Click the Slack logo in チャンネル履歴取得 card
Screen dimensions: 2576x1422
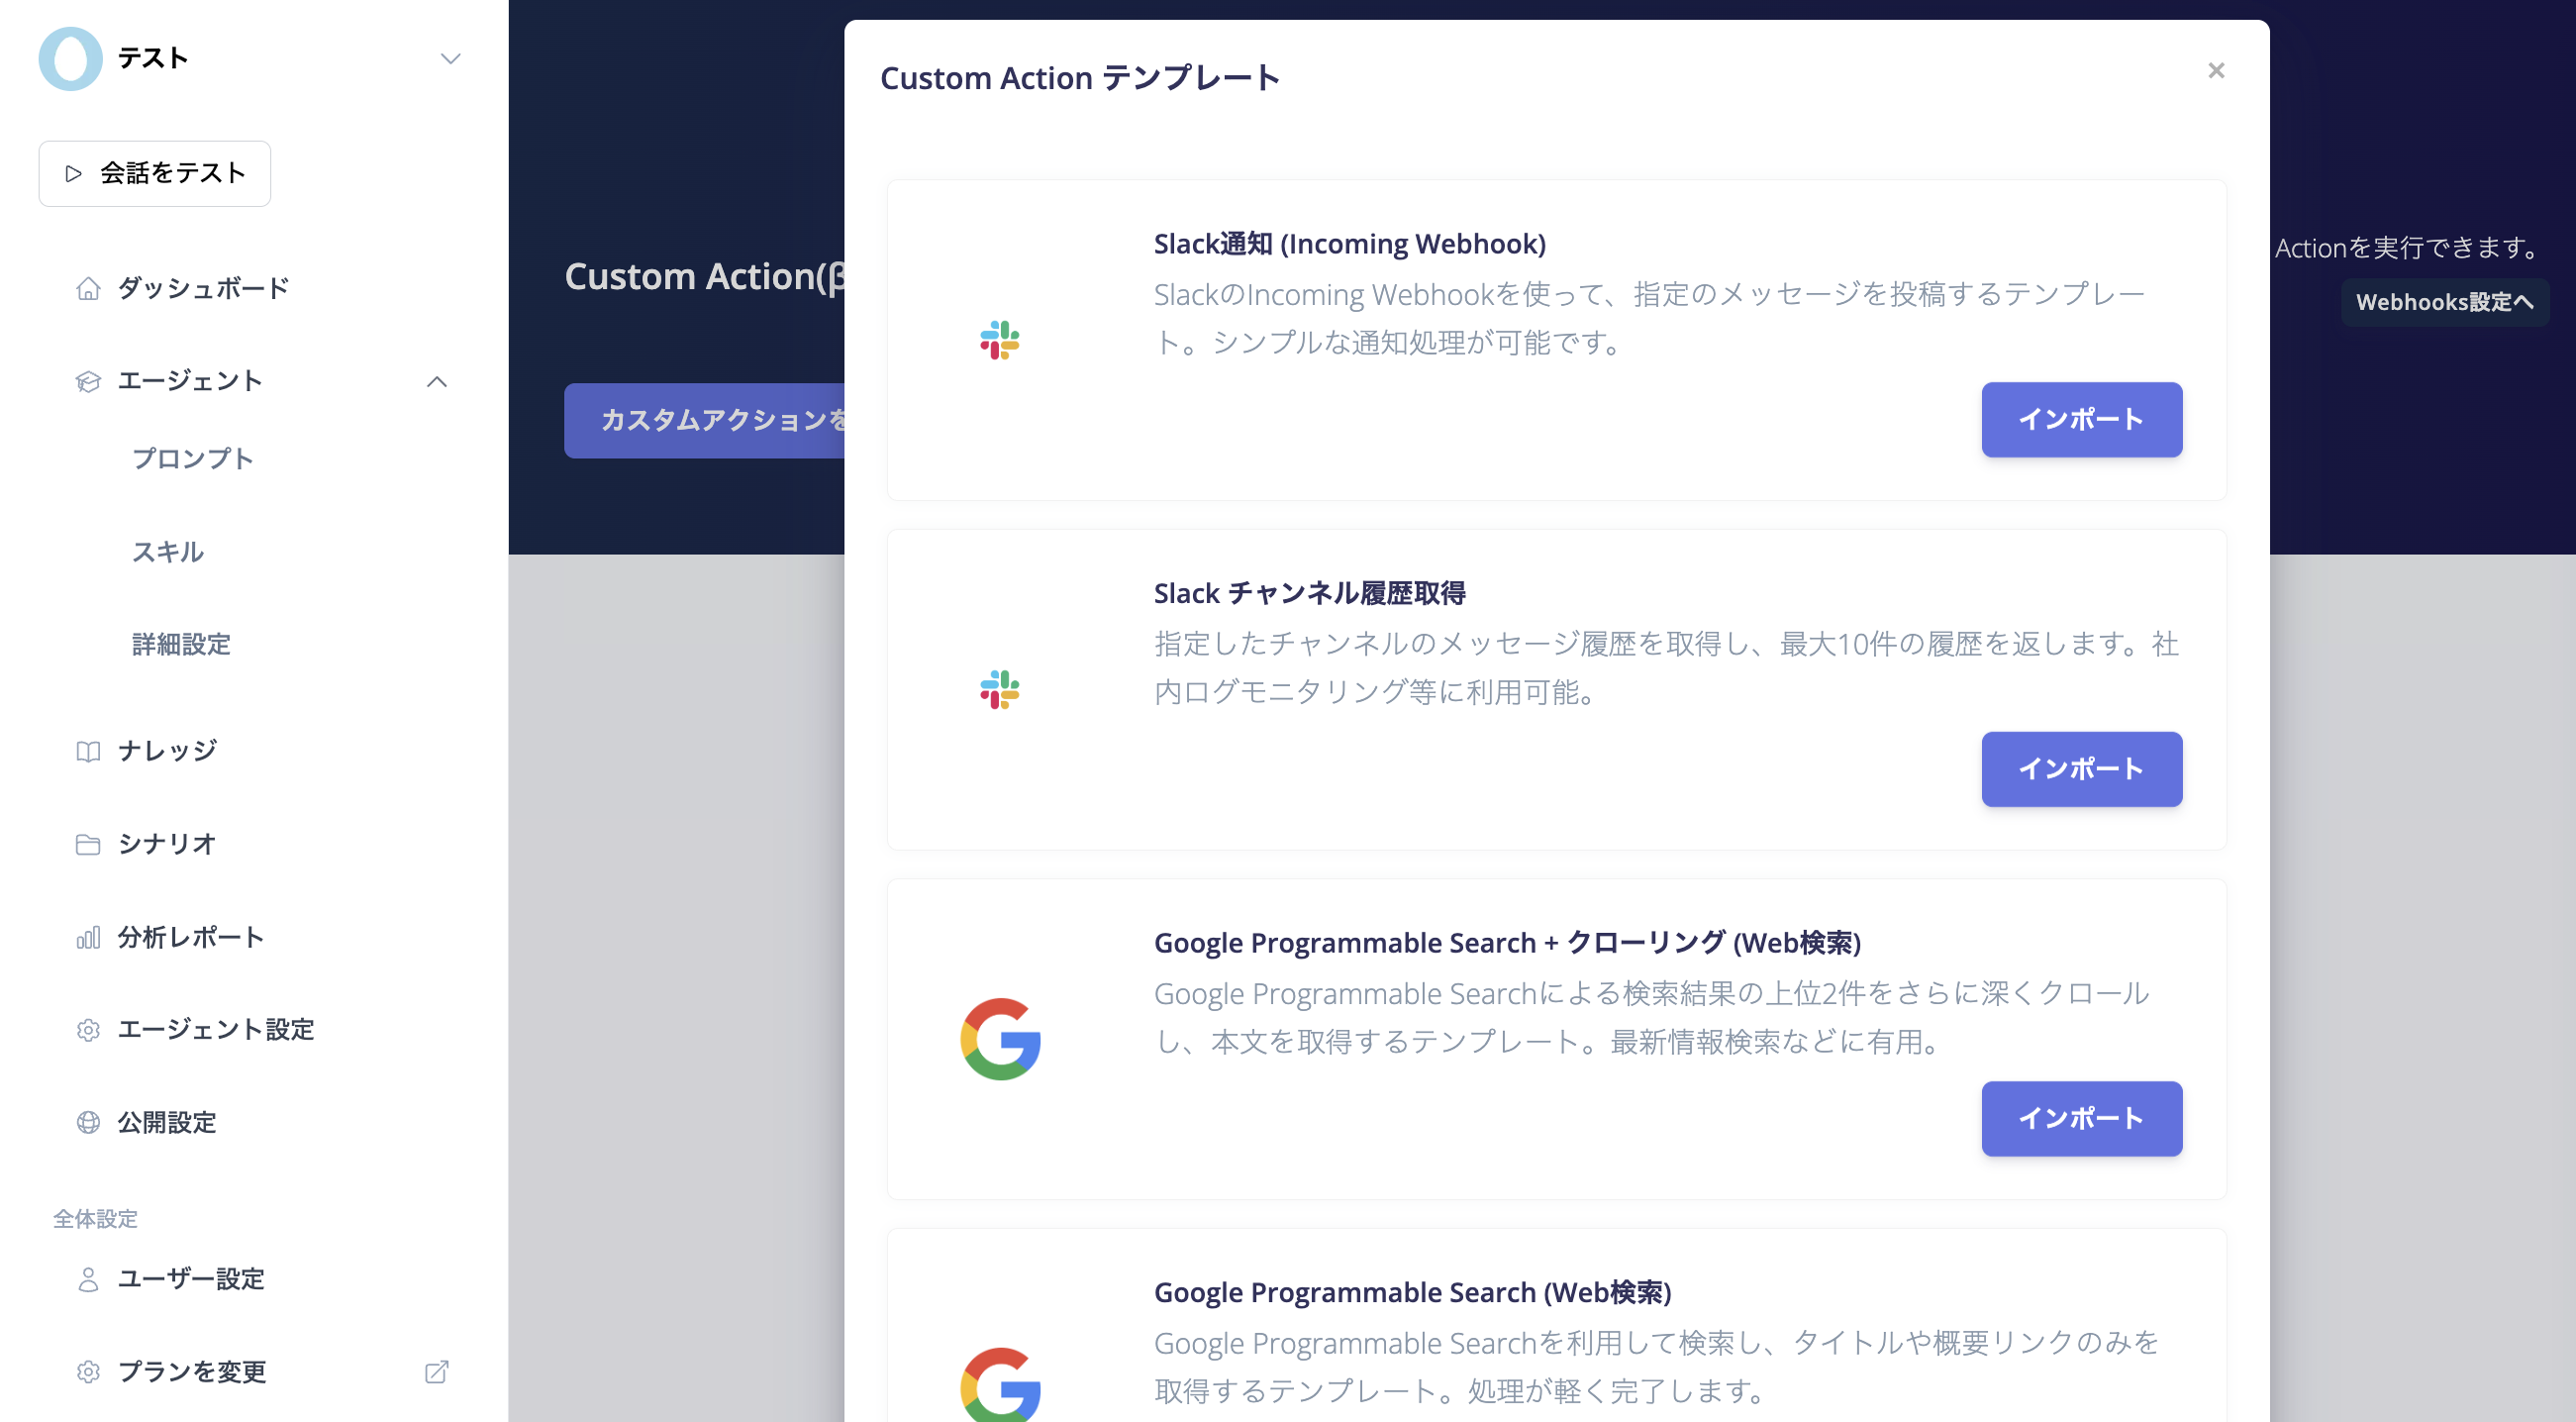click(x=999, y=689)
